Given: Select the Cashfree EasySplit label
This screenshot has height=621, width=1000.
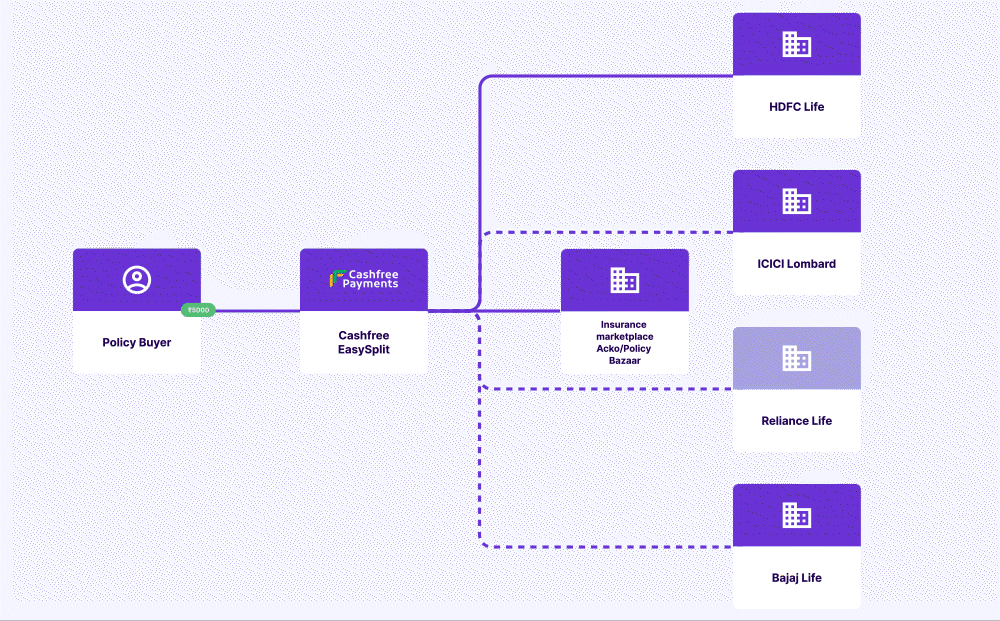Looking at the screenshot, I should (x=364, y=342).
